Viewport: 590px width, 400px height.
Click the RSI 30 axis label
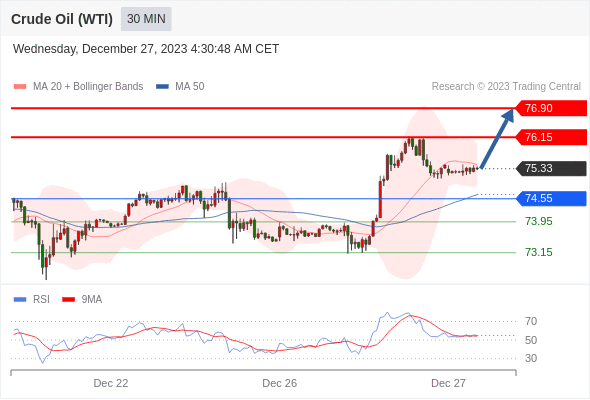[531, 358]
